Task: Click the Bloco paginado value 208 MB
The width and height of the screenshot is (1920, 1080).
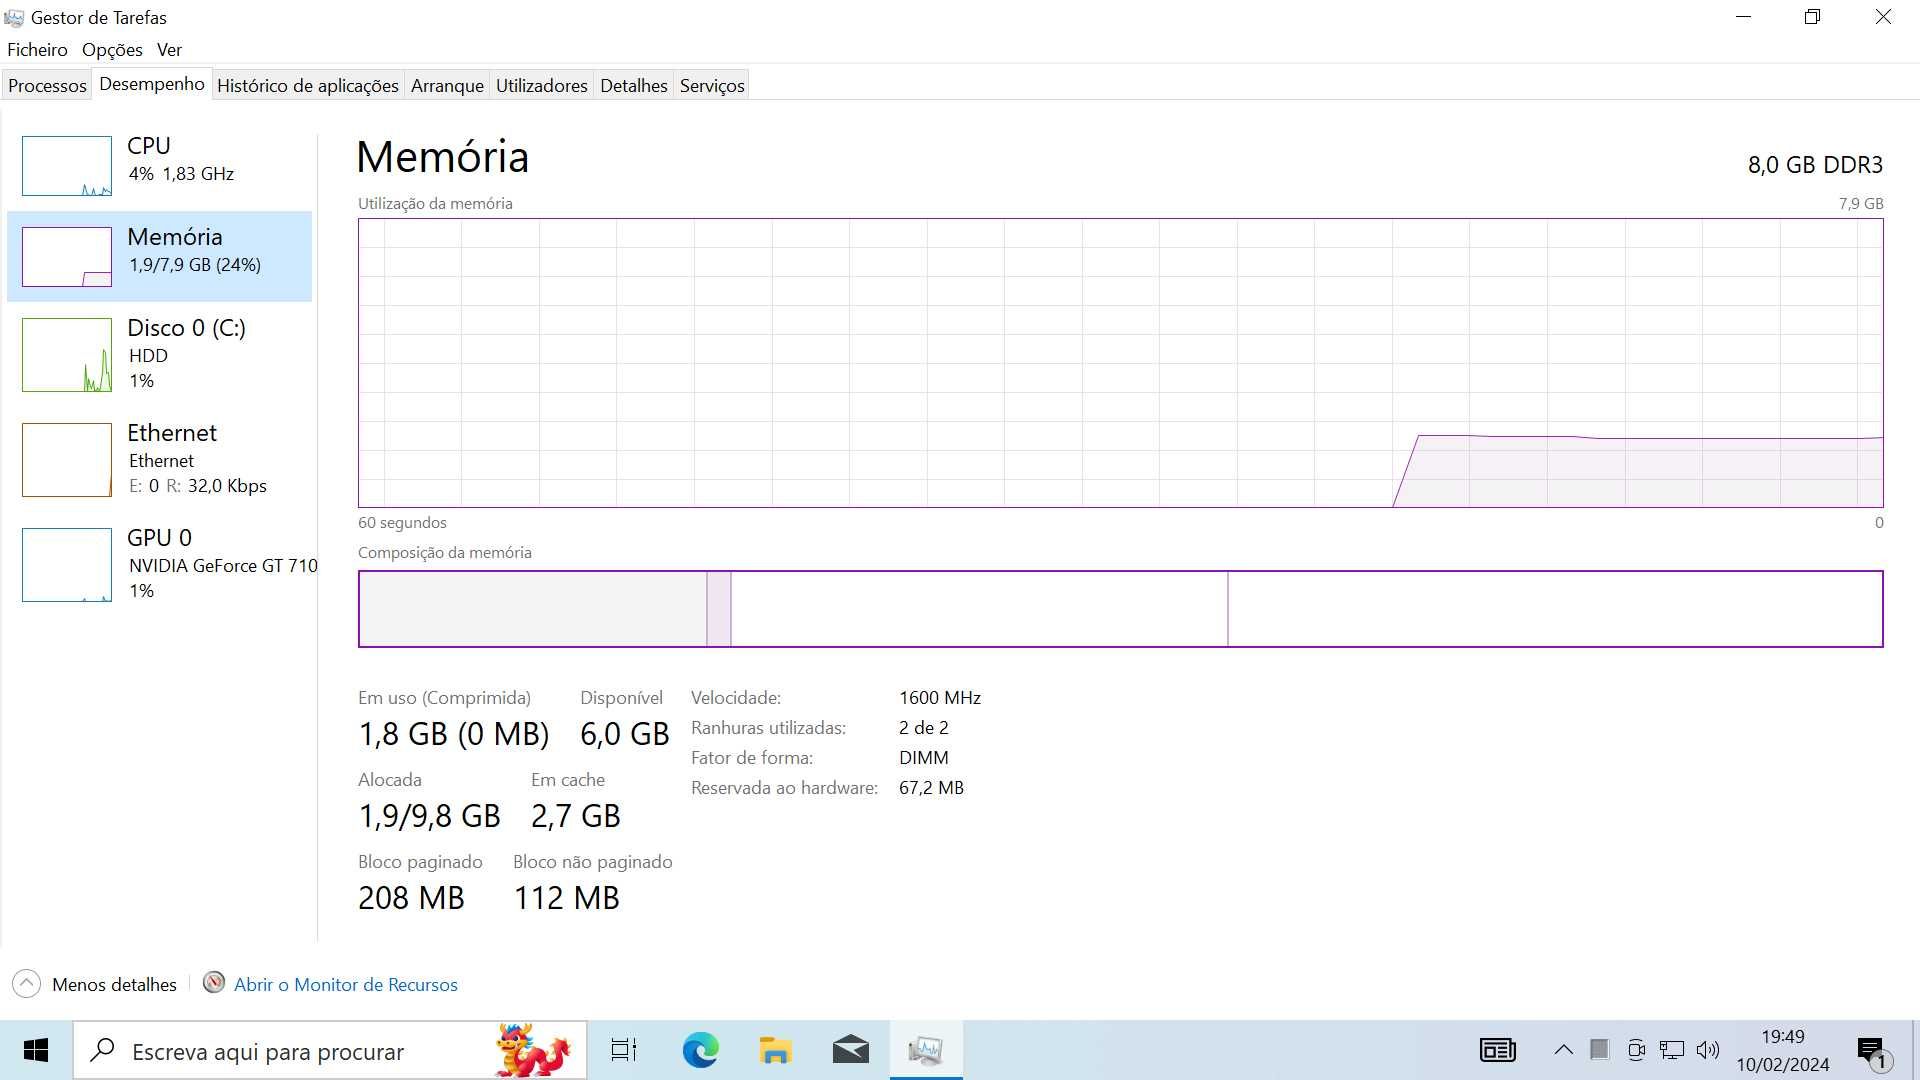Action: 411,898
